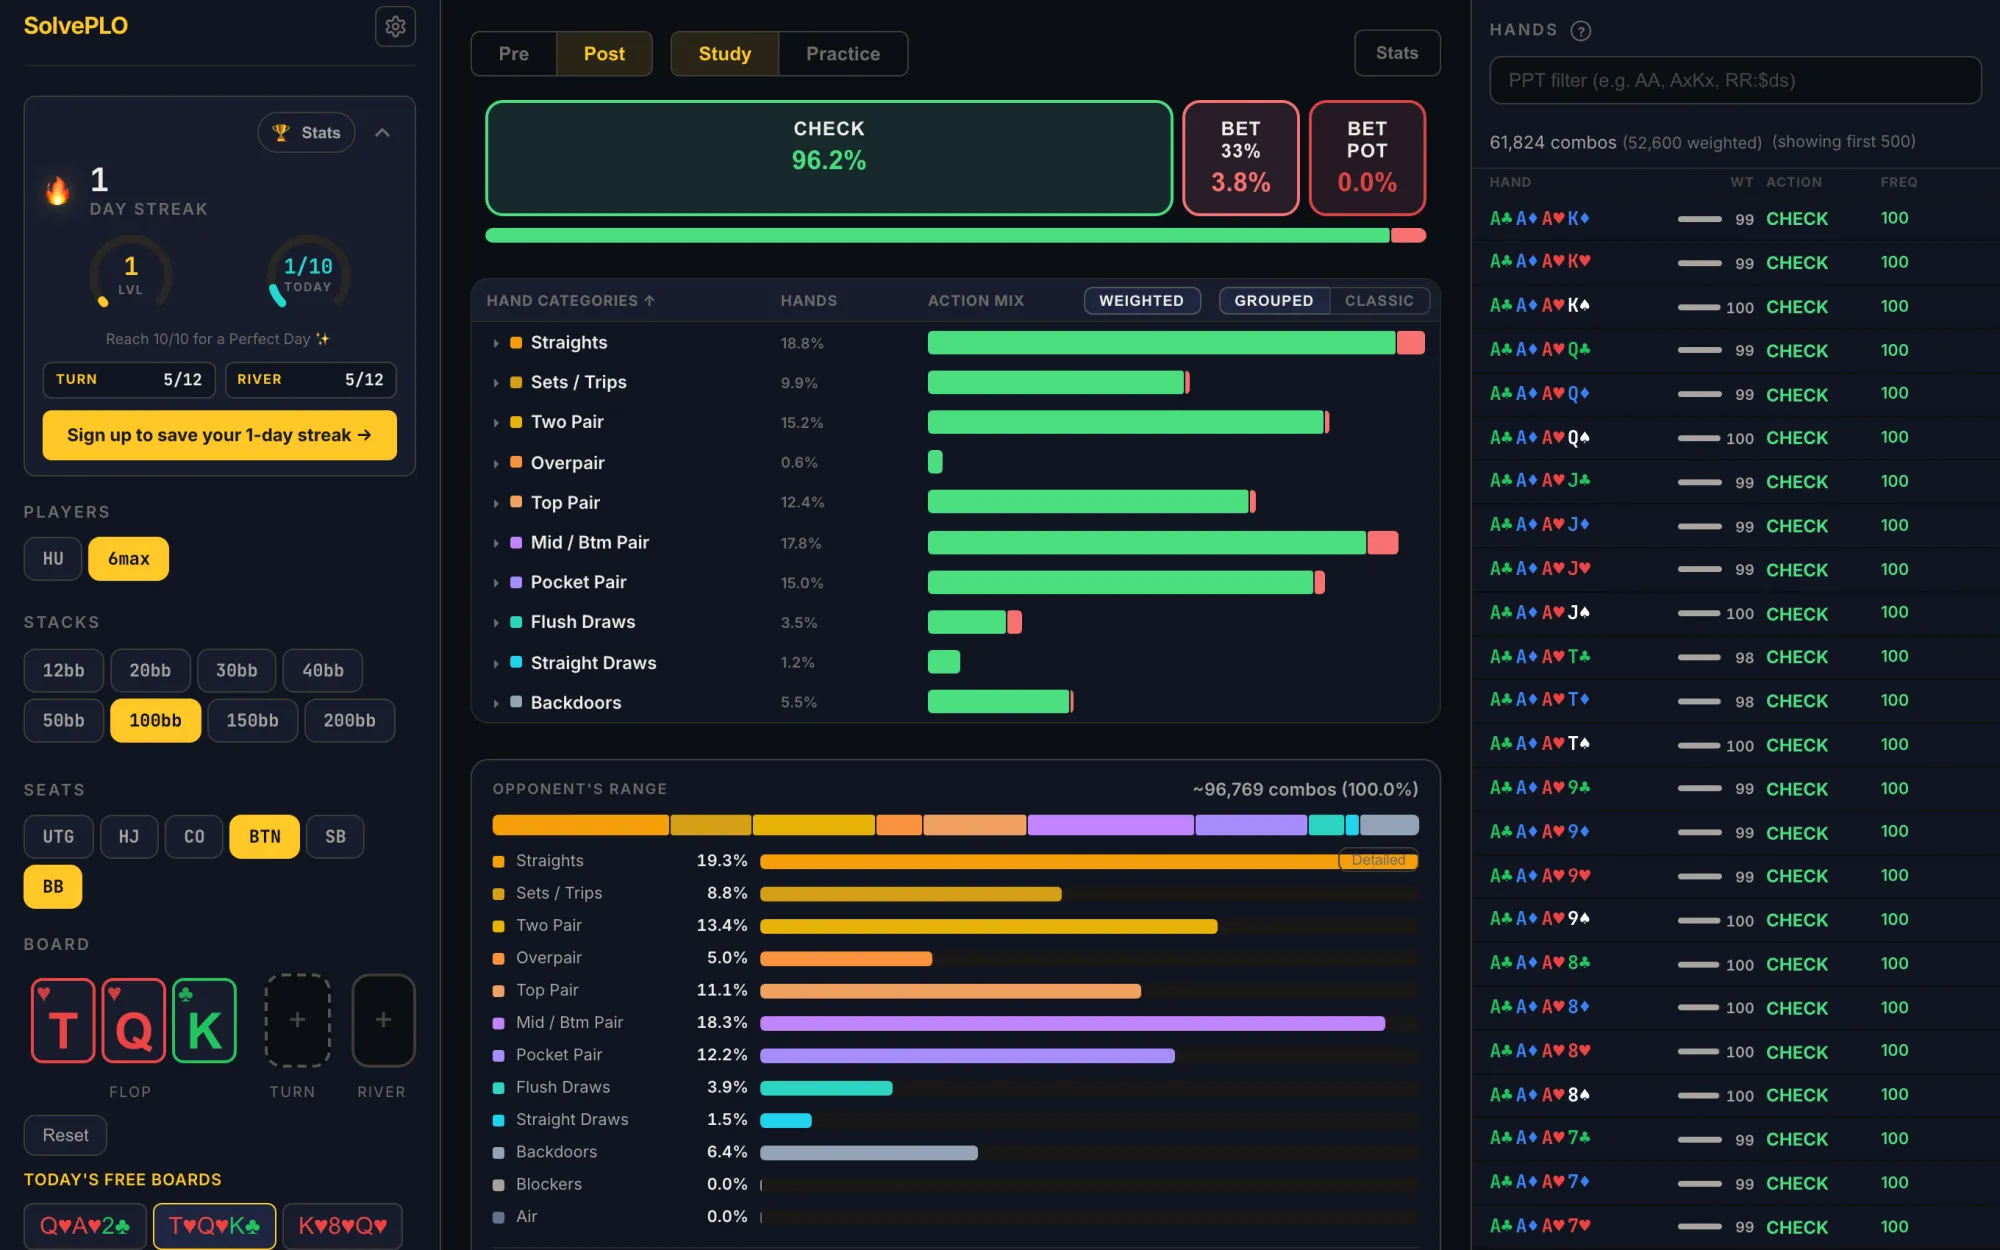Viewport: 2000px width, 1250px height.
Task: Open the Practice tab
Action: click(843, 53)
